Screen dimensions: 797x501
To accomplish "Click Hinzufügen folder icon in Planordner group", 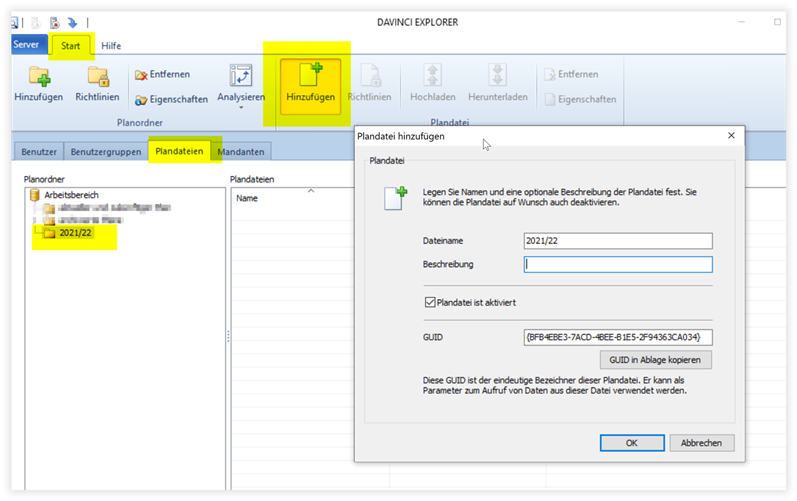I will 38,77.
